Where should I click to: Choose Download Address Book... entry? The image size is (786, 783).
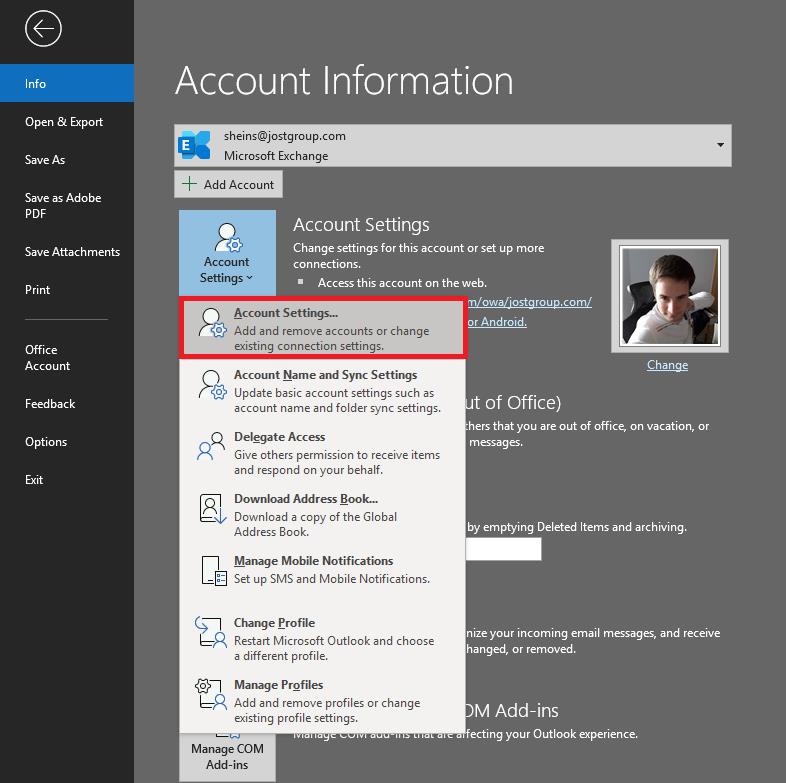[x=322, y=515]
